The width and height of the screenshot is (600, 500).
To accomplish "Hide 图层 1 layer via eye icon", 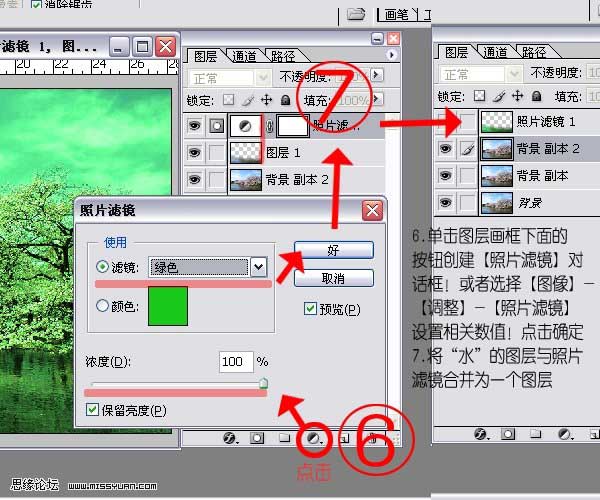I will 194,153.
